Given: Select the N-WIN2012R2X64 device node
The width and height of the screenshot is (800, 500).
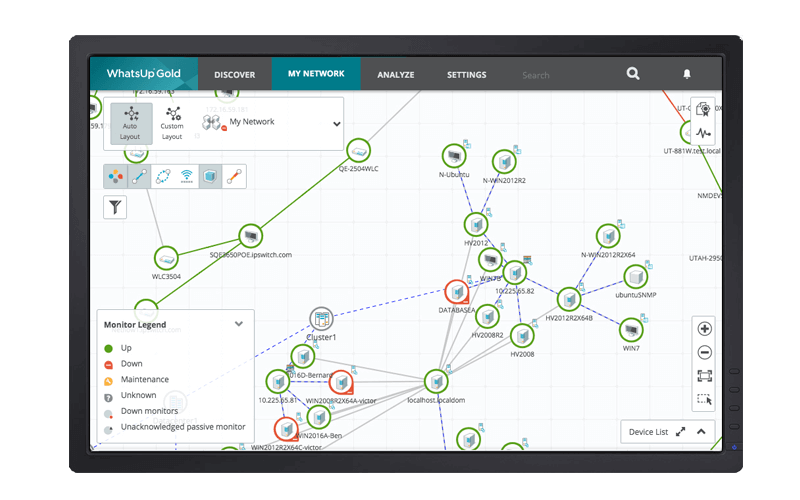Looking at the screenshot, I should tap(608, 236).
